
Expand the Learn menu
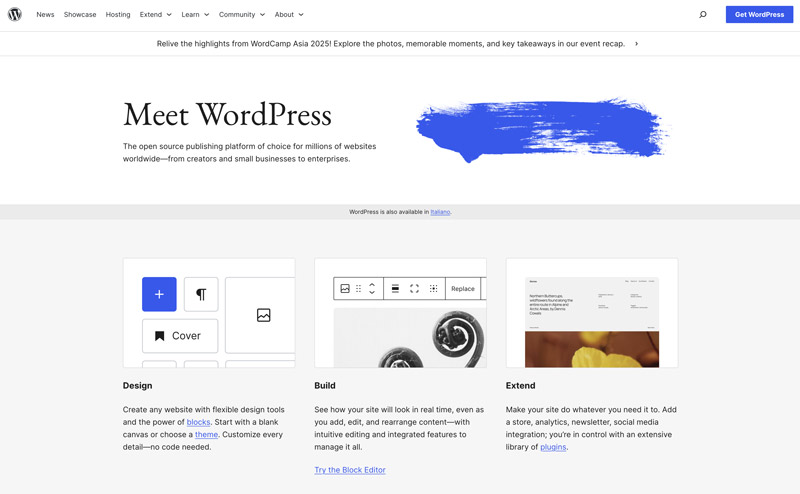pos(195,14)
